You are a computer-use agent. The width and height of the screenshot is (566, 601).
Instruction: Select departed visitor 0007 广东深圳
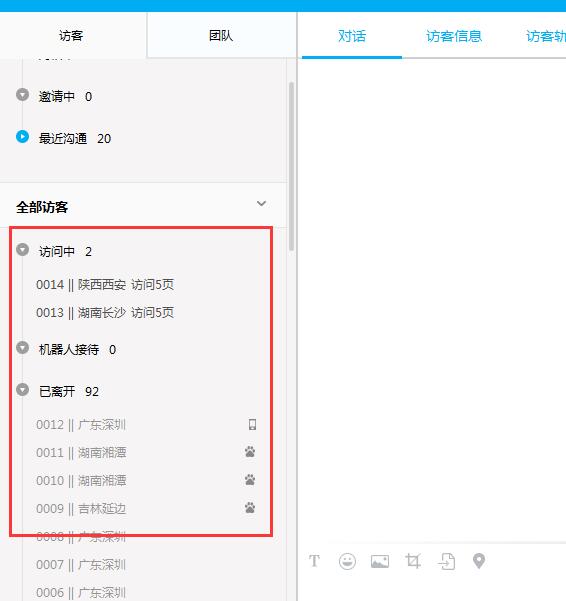click(81, 565)
